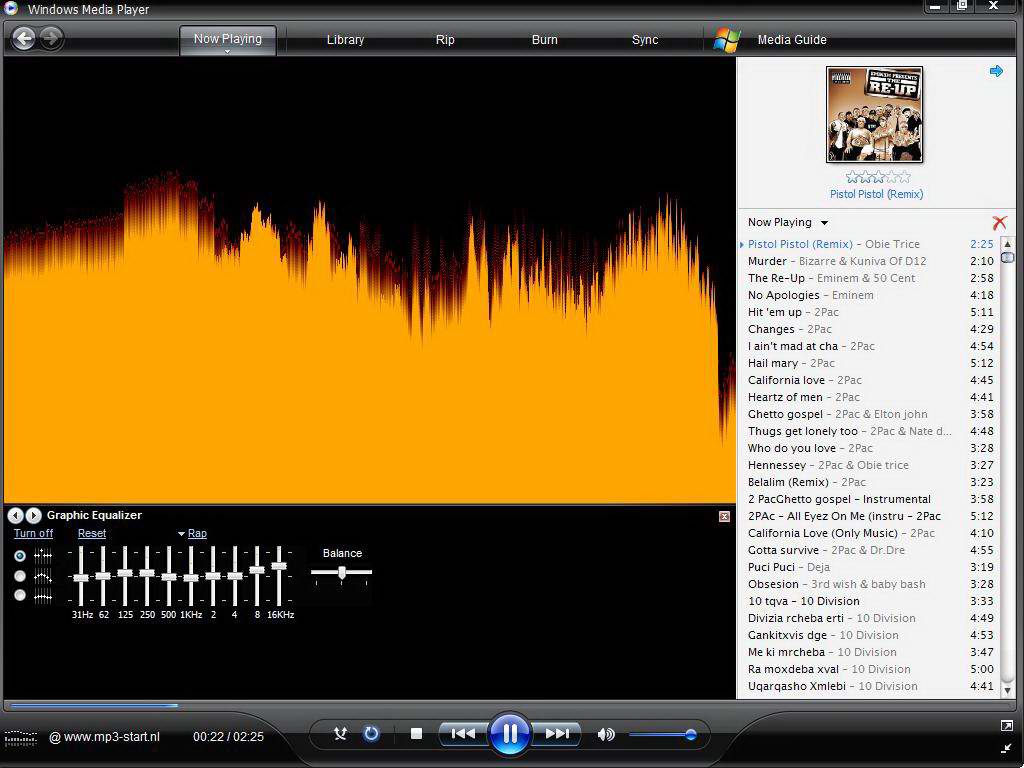Stop the current song
Image resolution: width=1024 pixels, height=768 pixels.
[416, 734]
